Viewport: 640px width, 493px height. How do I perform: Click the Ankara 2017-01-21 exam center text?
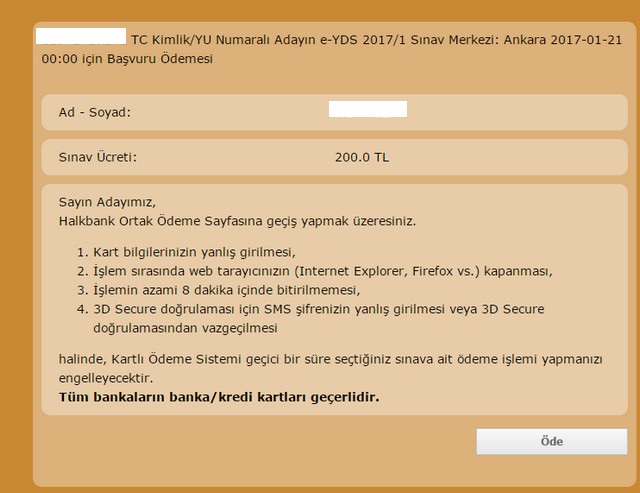(x=562, y=40)
